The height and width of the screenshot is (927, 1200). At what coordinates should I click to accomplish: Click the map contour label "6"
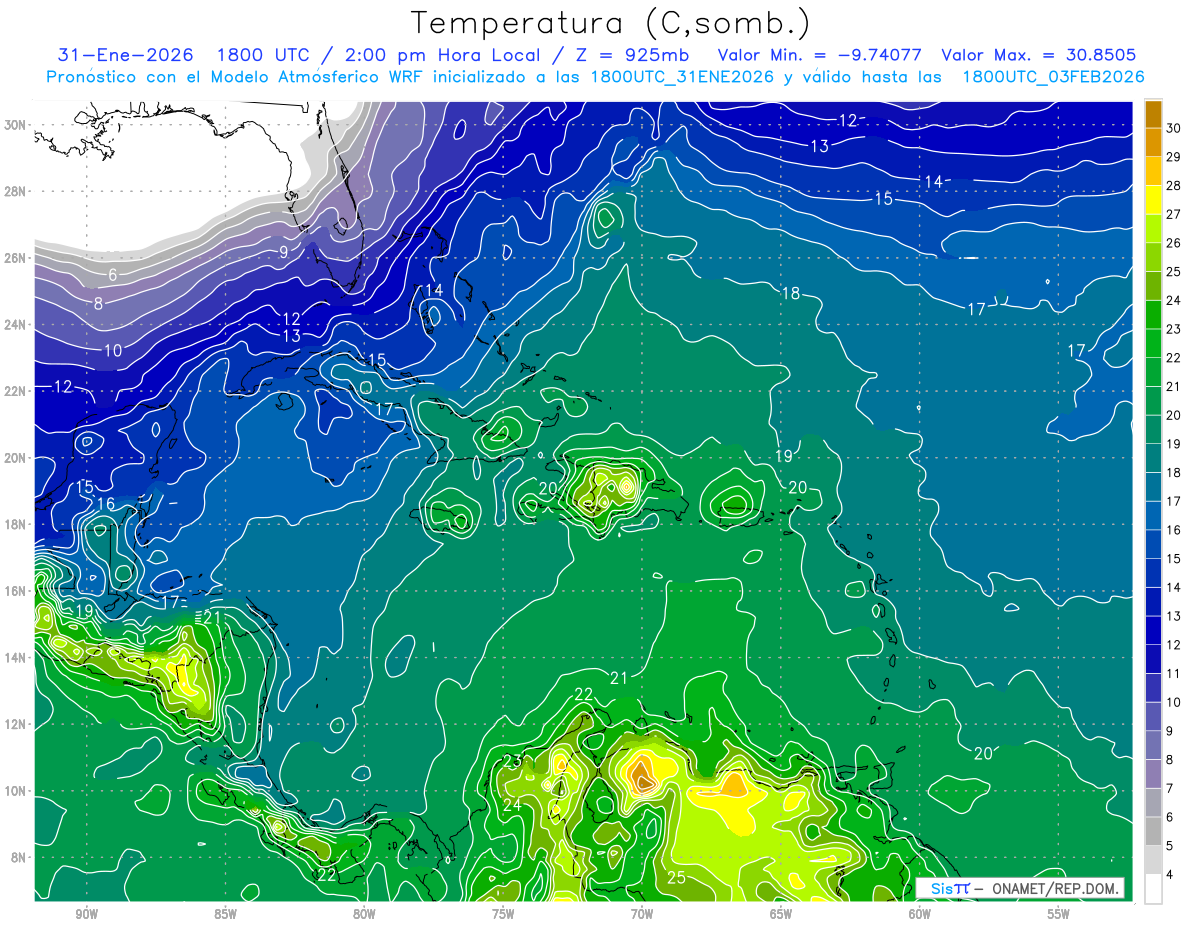point(113,274)
